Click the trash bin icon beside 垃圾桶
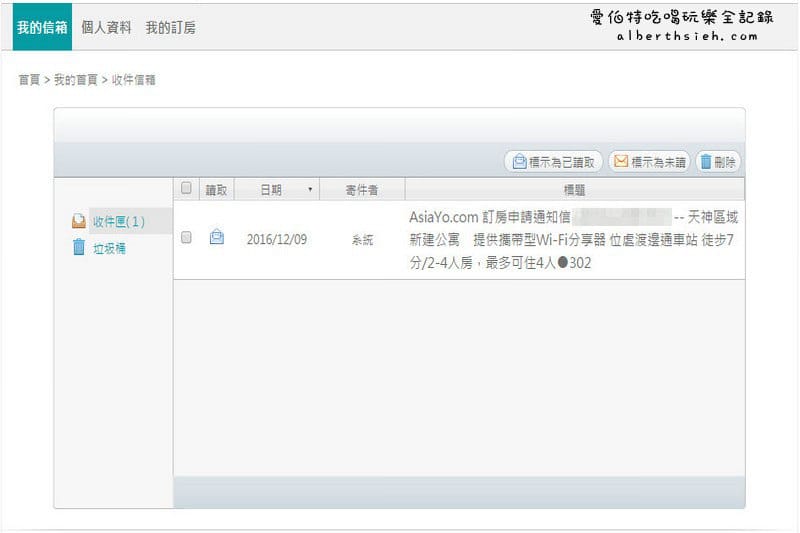The image size is (800, 533). point(79,247)
